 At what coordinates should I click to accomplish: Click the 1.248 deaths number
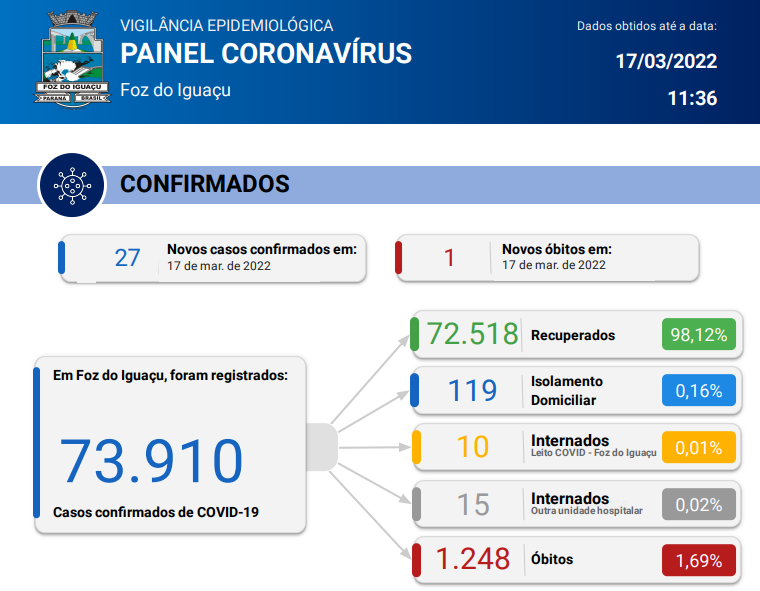click(473, 559)
